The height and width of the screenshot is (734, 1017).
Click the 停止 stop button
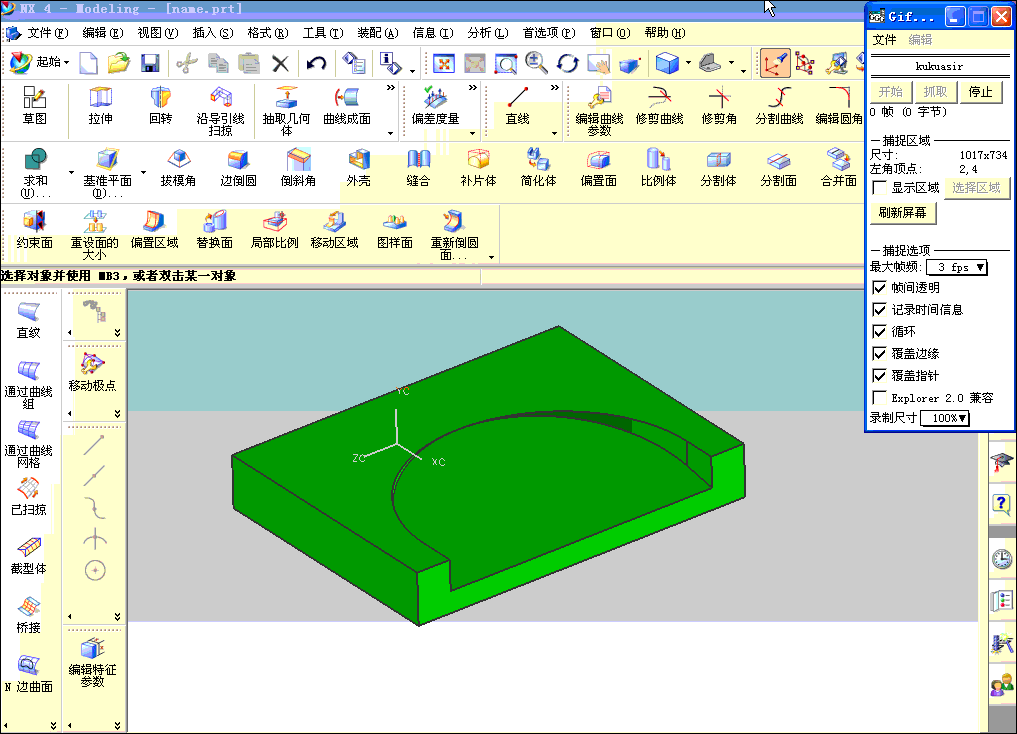tap(980, 92)
